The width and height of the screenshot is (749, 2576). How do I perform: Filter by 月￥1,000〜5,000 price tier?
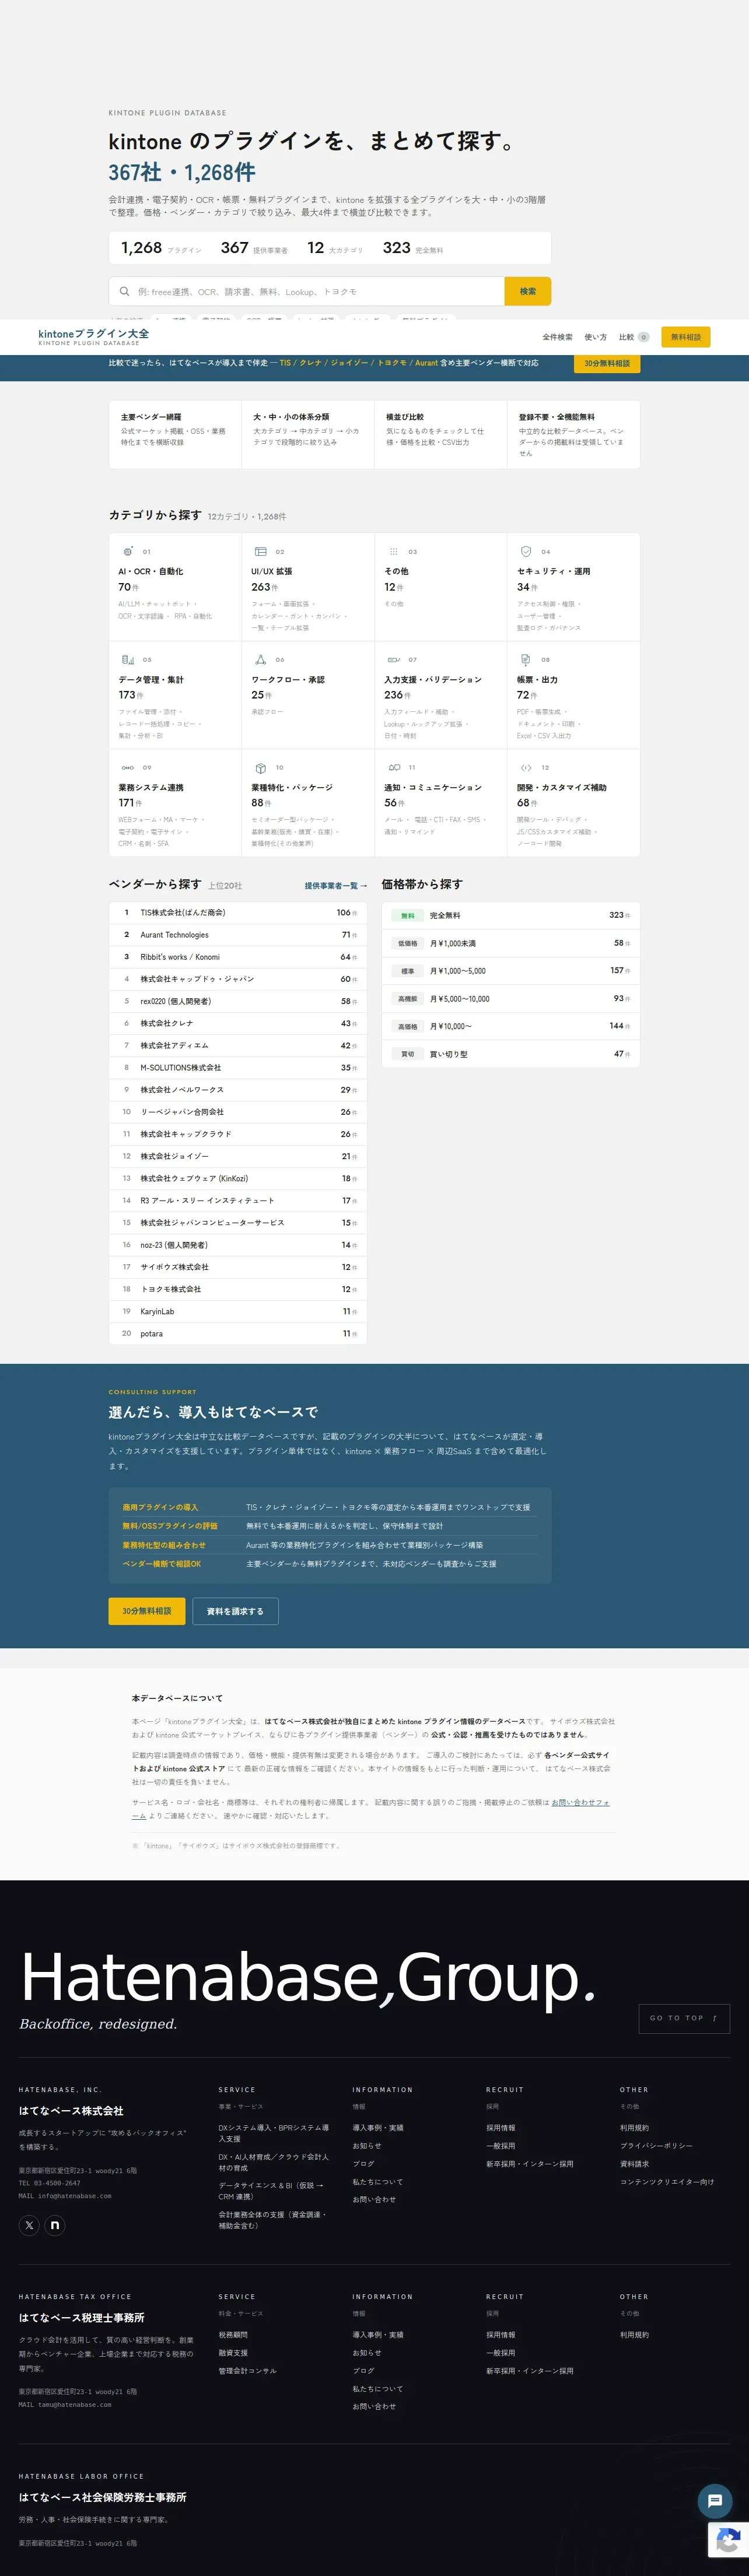(511, 971)
